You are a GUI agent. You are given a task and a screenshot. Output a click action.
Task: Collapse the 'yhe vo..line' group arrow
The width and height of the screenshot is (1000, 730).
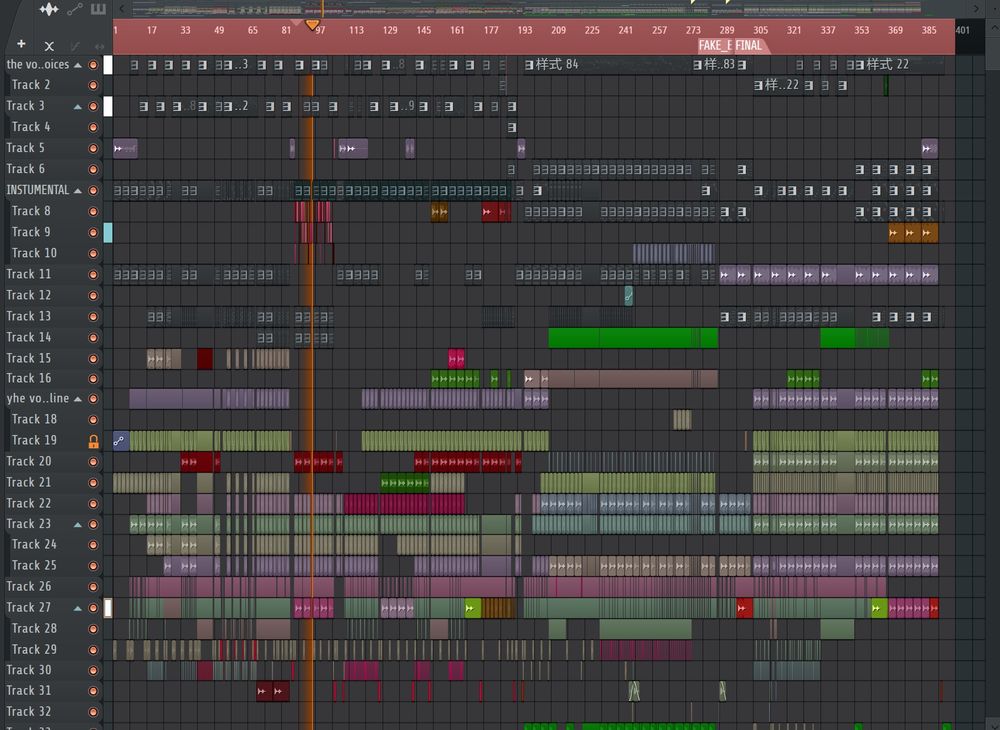coord(78,399)
